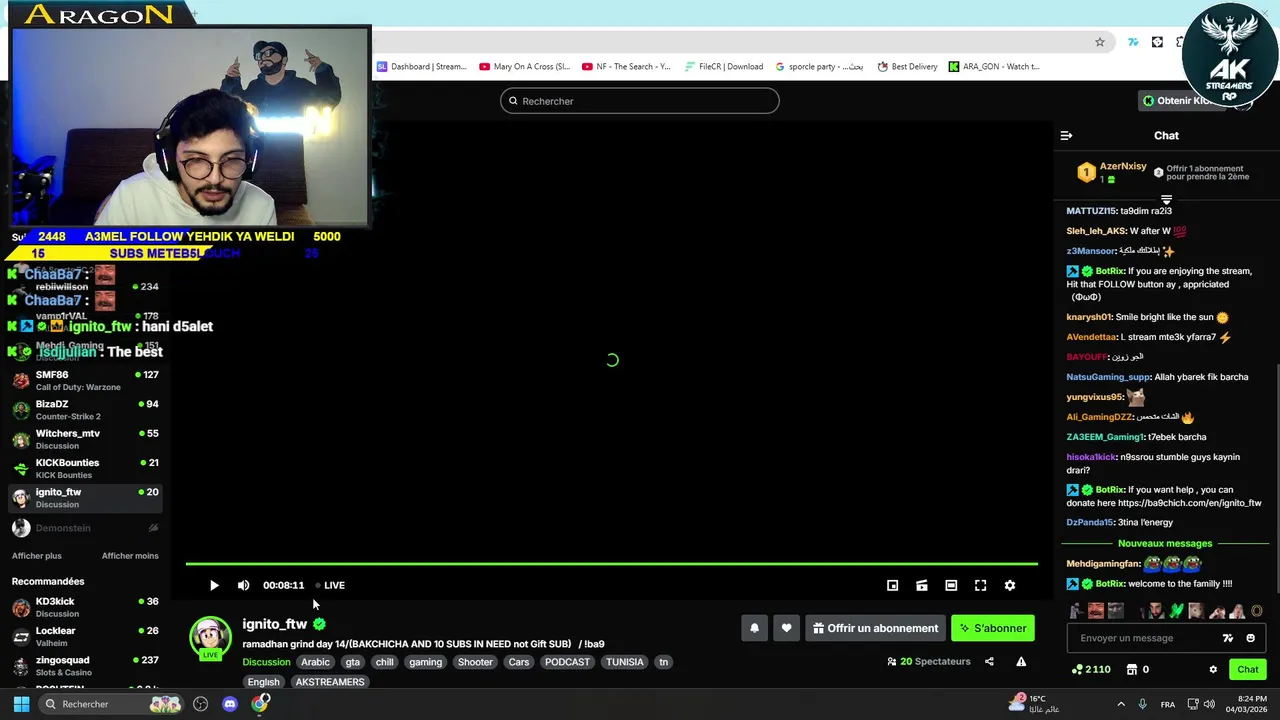Jump to Nouveaux messages in chat

(1165, 543)
